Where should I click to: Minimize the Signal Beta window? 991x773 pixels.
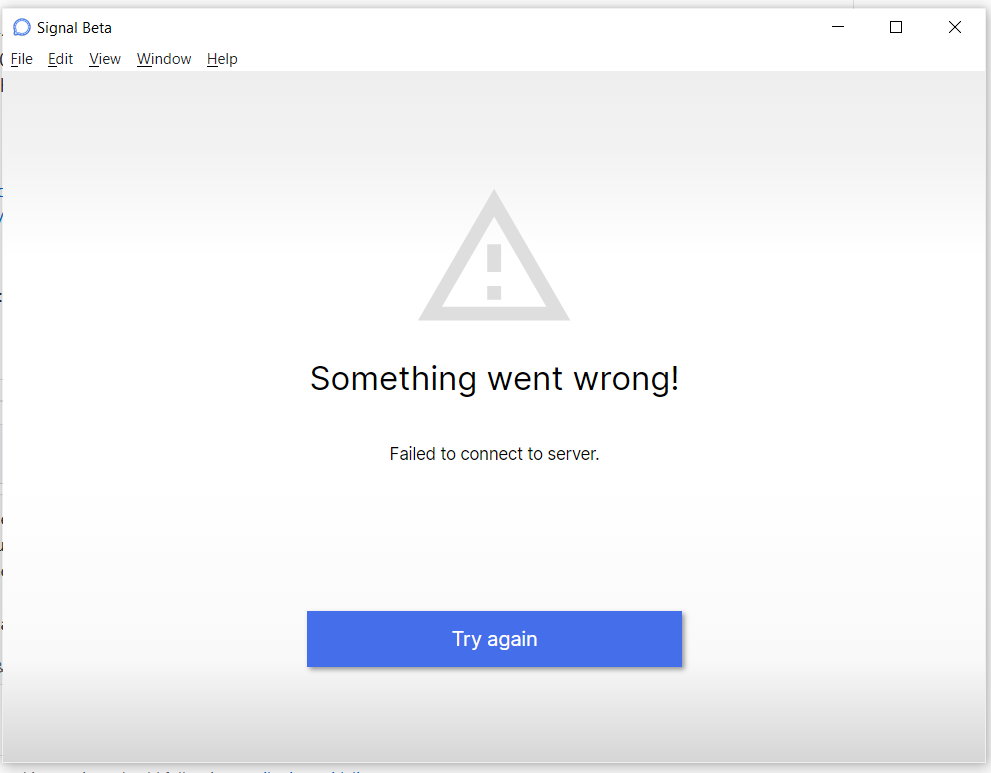[x=838, y=27]
